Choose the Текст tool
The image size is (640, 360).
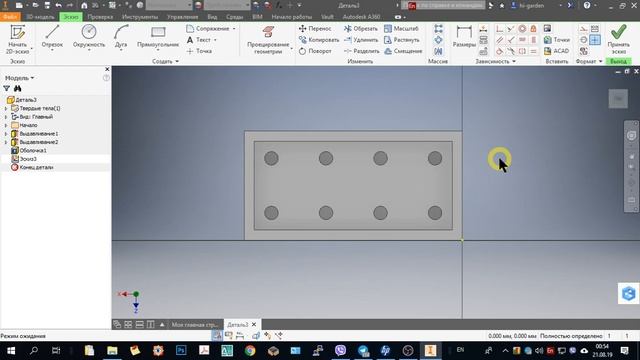[x=200, y=40]
